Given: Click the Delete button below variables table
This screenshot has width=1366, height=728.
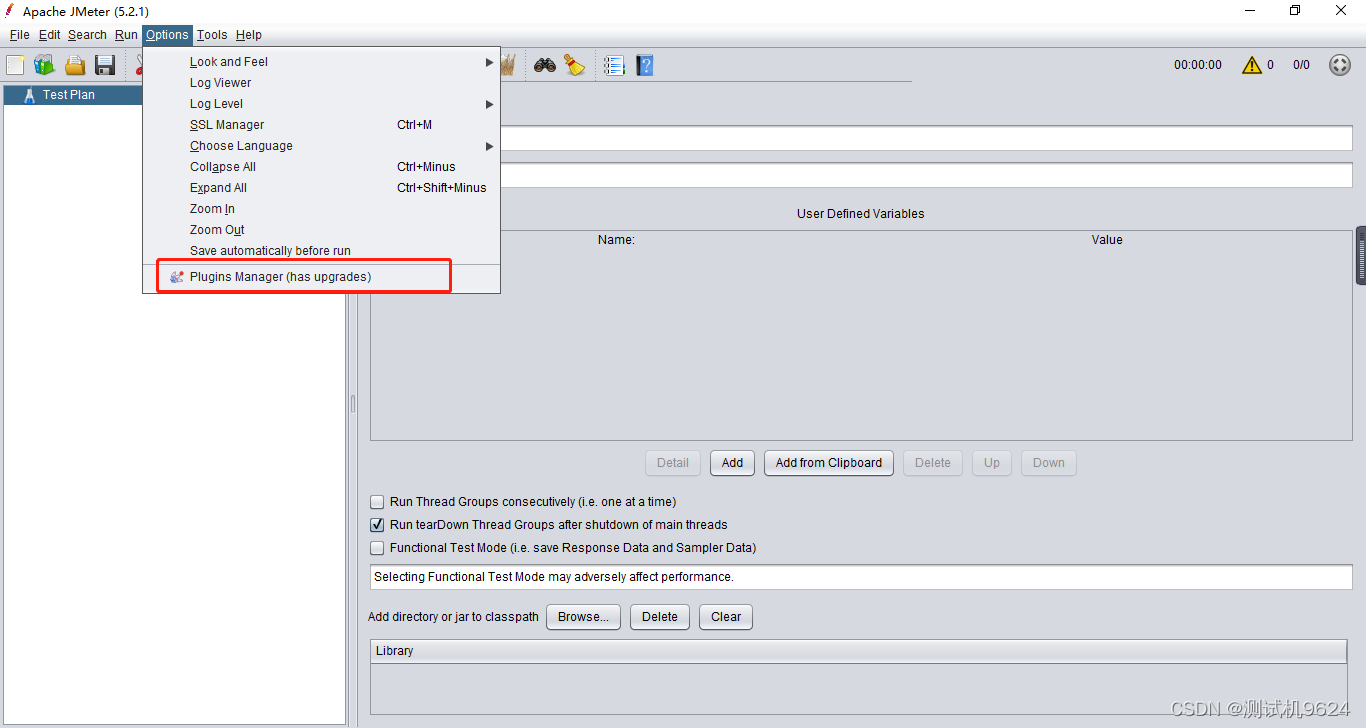Looking at the screenshot, I should 933,463.
